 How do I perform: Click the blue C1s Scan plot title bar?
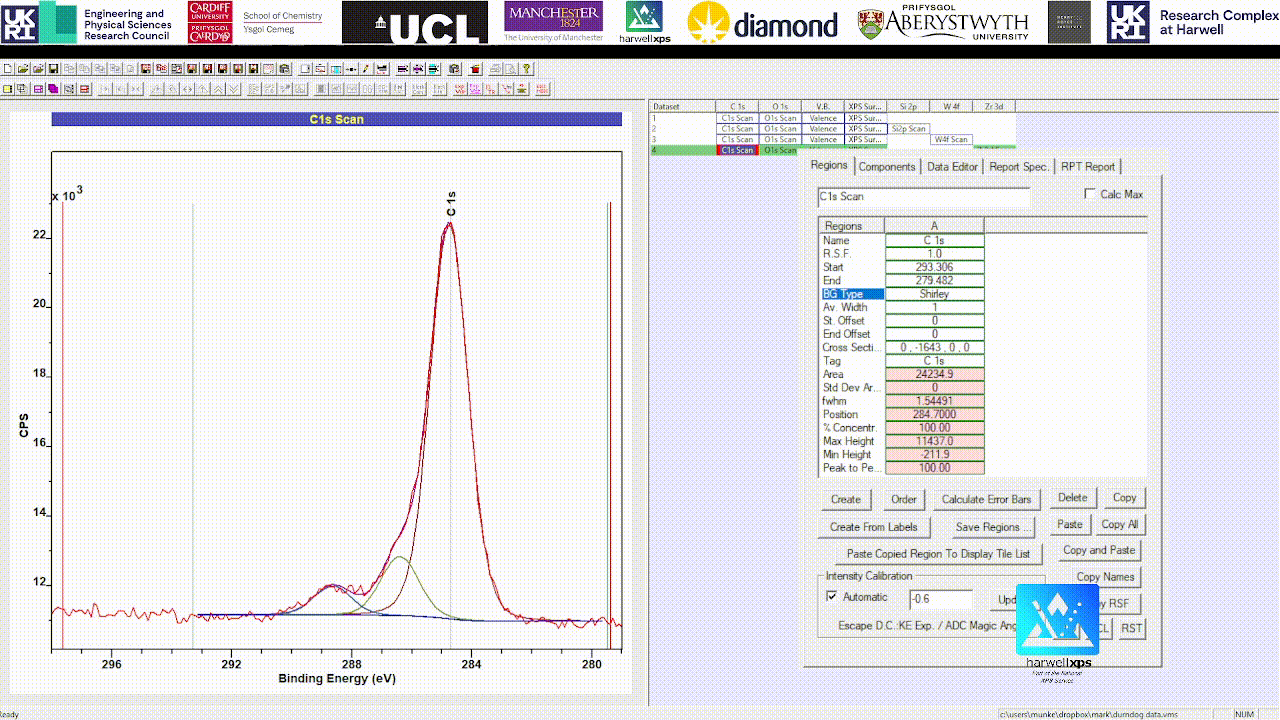[337, 119]
